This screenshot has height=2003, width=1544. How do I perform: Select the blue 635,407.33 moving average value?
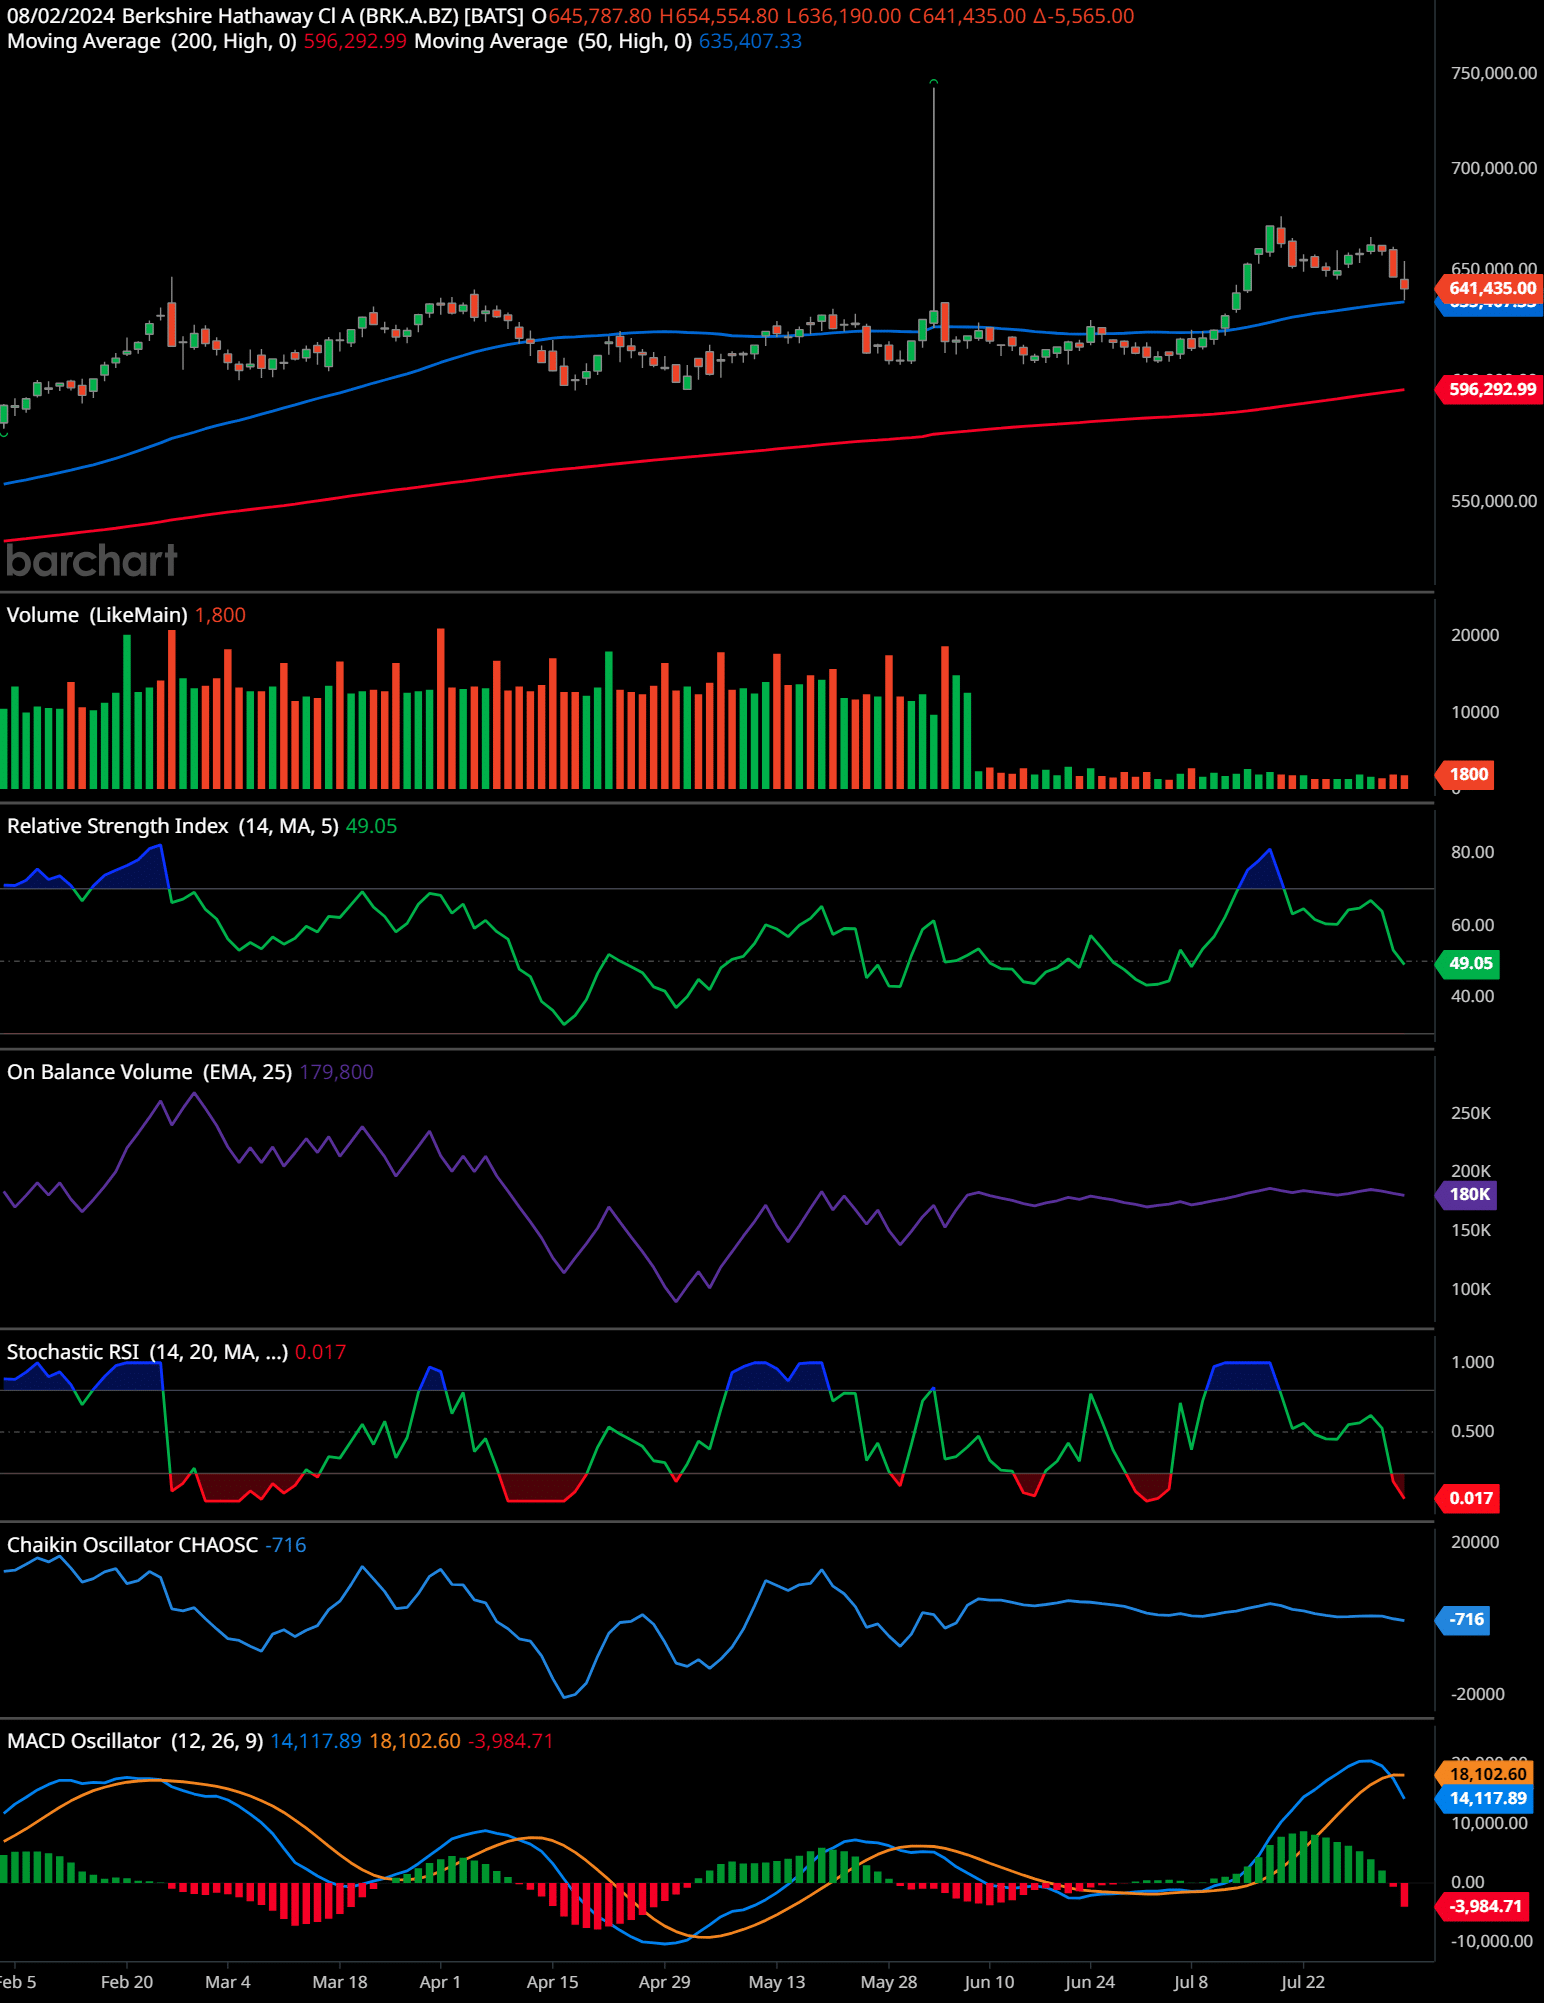click(750, 41)
